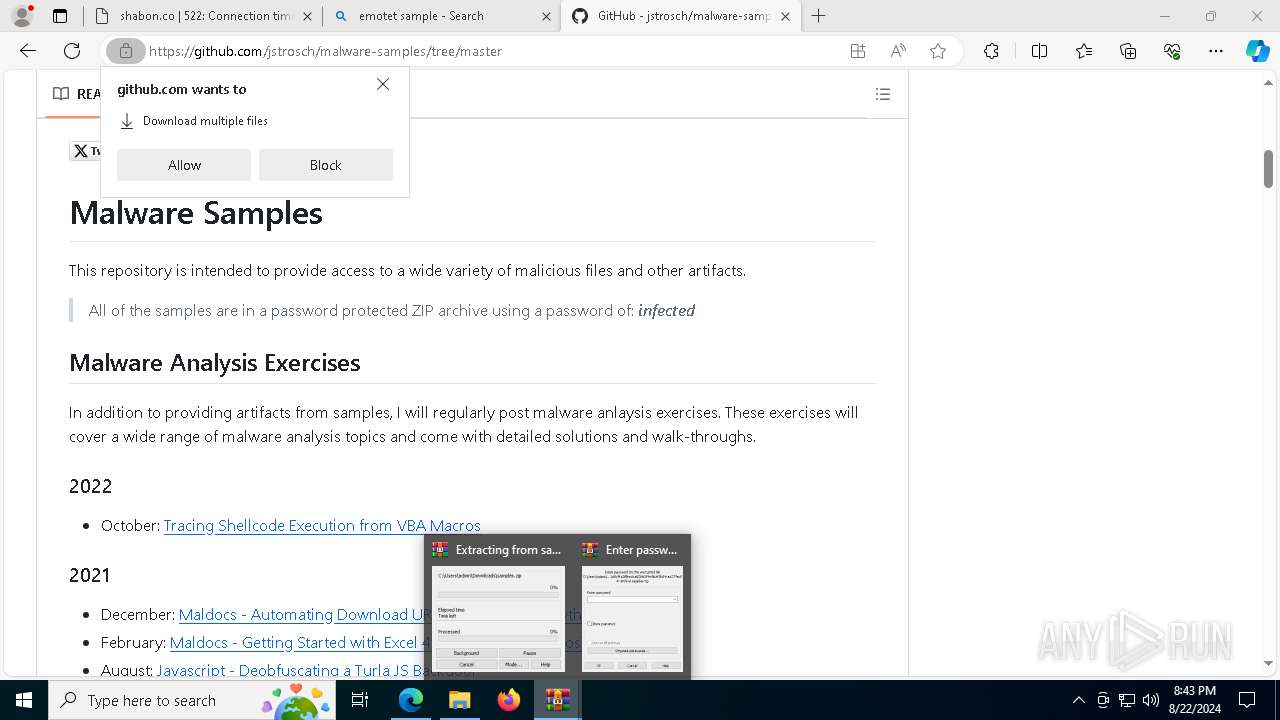Click the Type here to search box
This screenshot has width=1280, height=720.
pyautogui.click(x=194, y=700)
